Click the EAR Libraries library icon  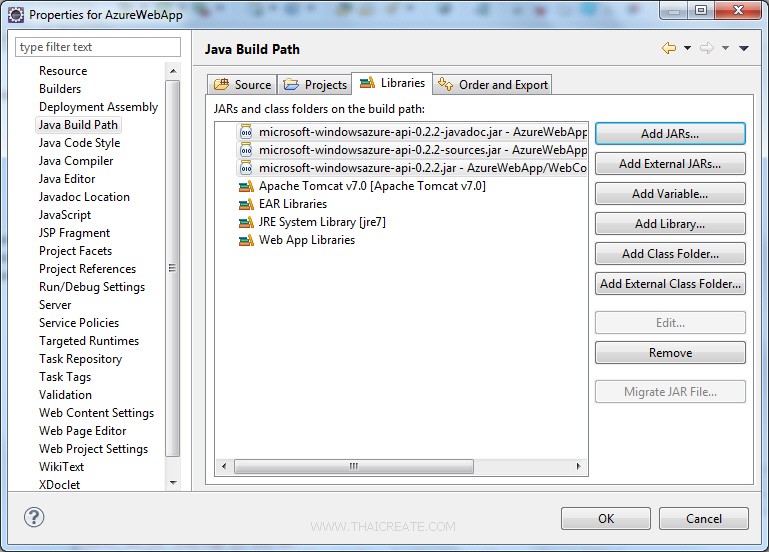point(246,204)
